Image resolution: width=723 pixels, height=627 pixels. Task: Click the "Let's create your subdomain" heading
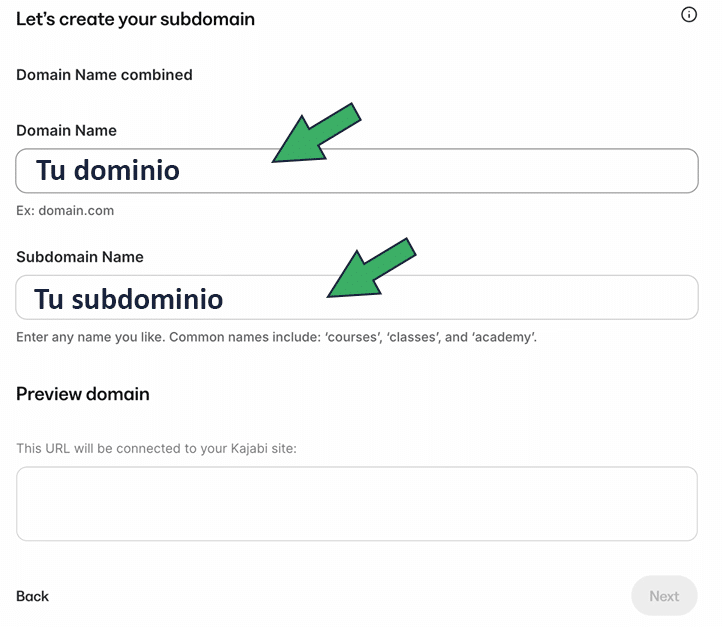135,19
